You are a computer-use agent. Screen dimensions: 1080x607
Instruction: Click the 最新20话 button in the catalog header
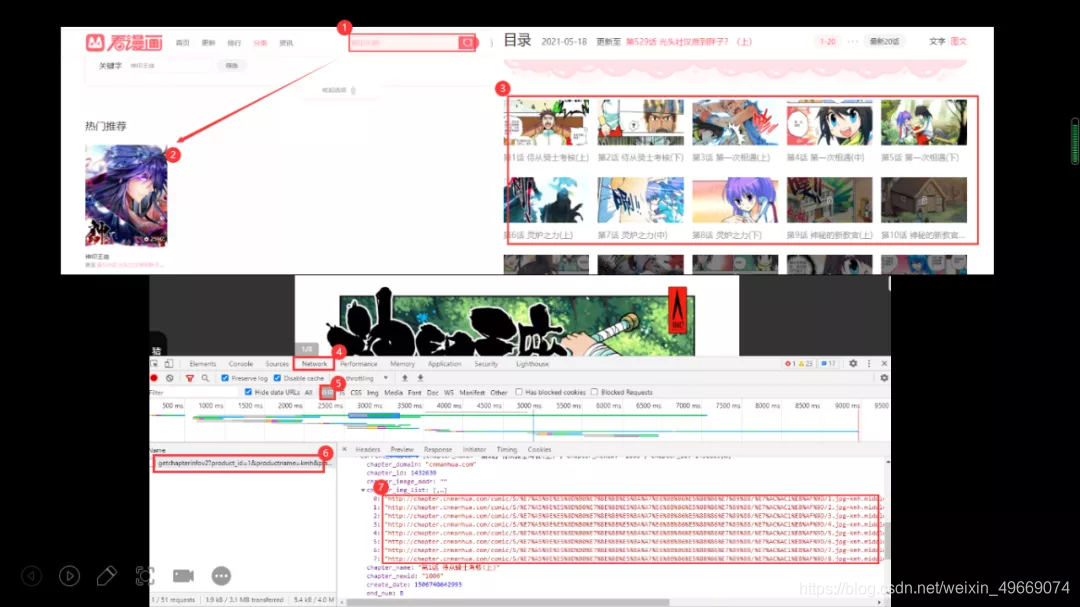(884, 41)
